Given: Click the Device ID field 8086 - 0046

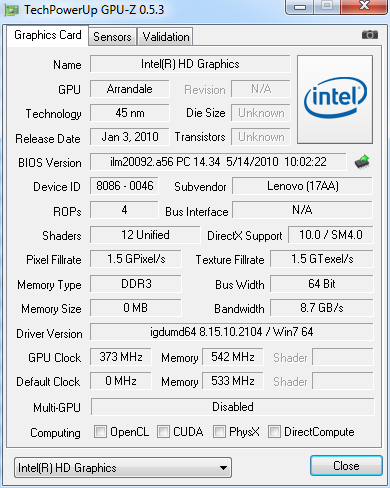Looking at the screenshot, I should click(x=124, y=186).
